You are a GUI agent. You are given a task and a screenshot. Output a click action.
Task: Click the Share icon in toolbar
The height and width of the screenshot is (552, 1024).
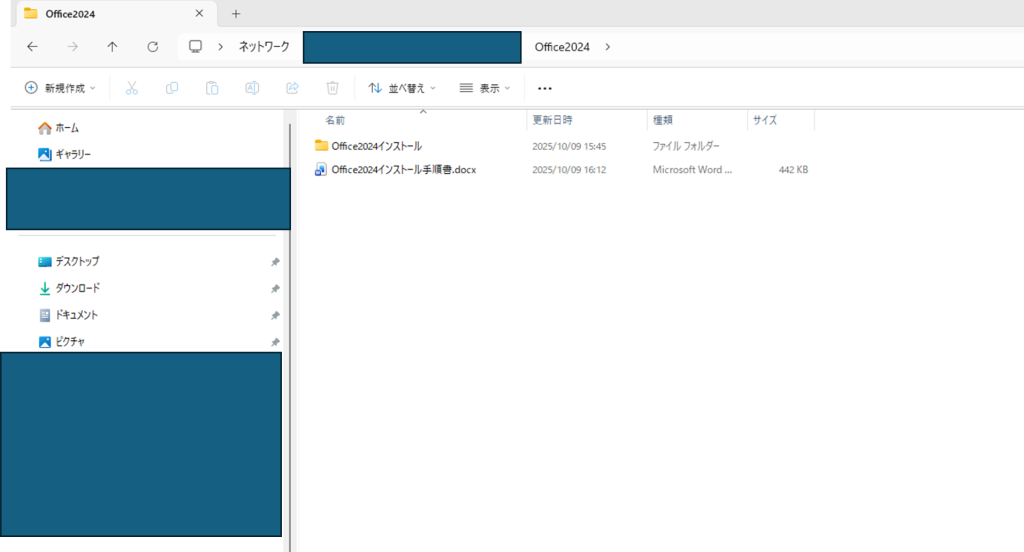click(293, 88)
